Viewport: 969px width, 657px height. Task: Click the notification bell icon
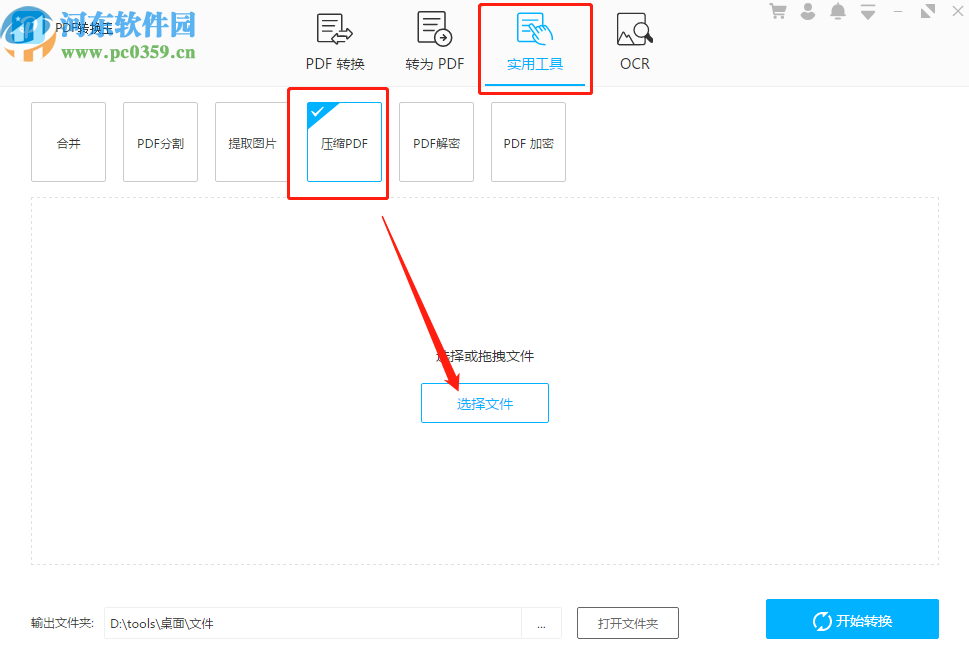tap(837, 11)
